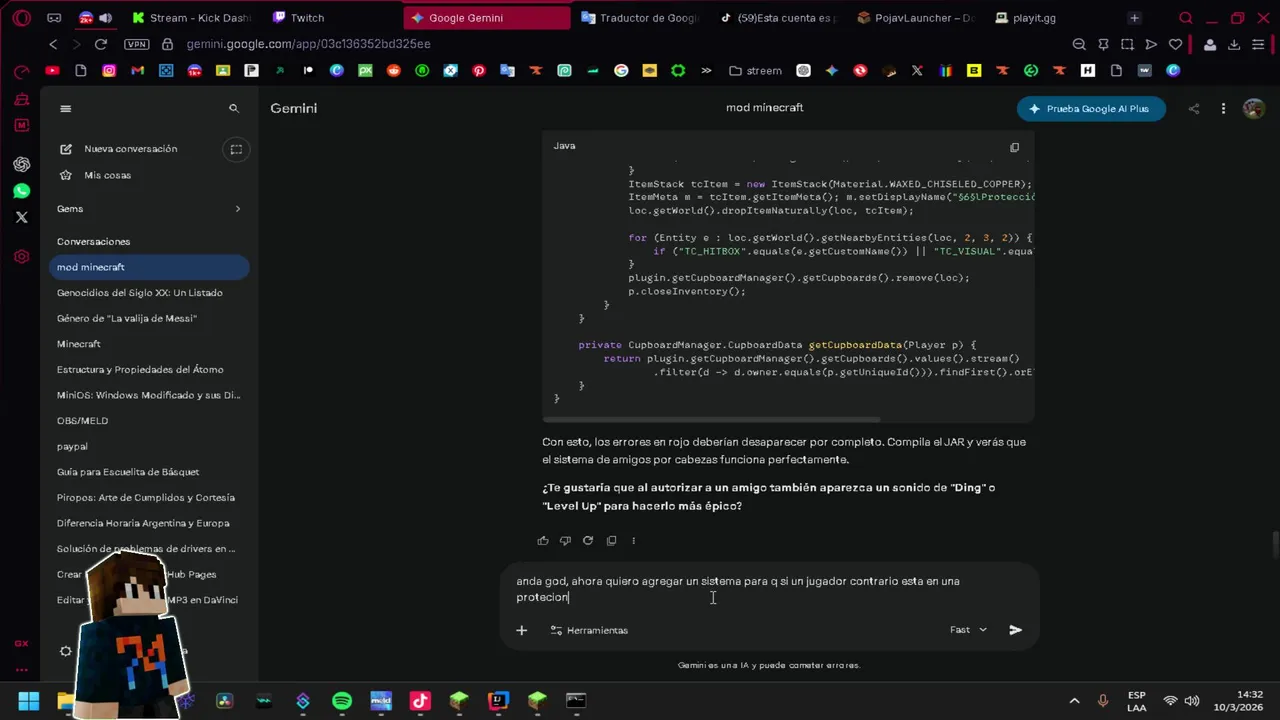Open ChatGPT in the Opera sidebar
The width and height of the screenshot is (1280, 720).
21,164
